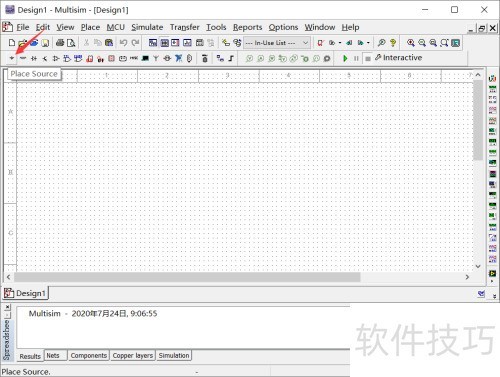Switch to full screen view

coord(455,43)
